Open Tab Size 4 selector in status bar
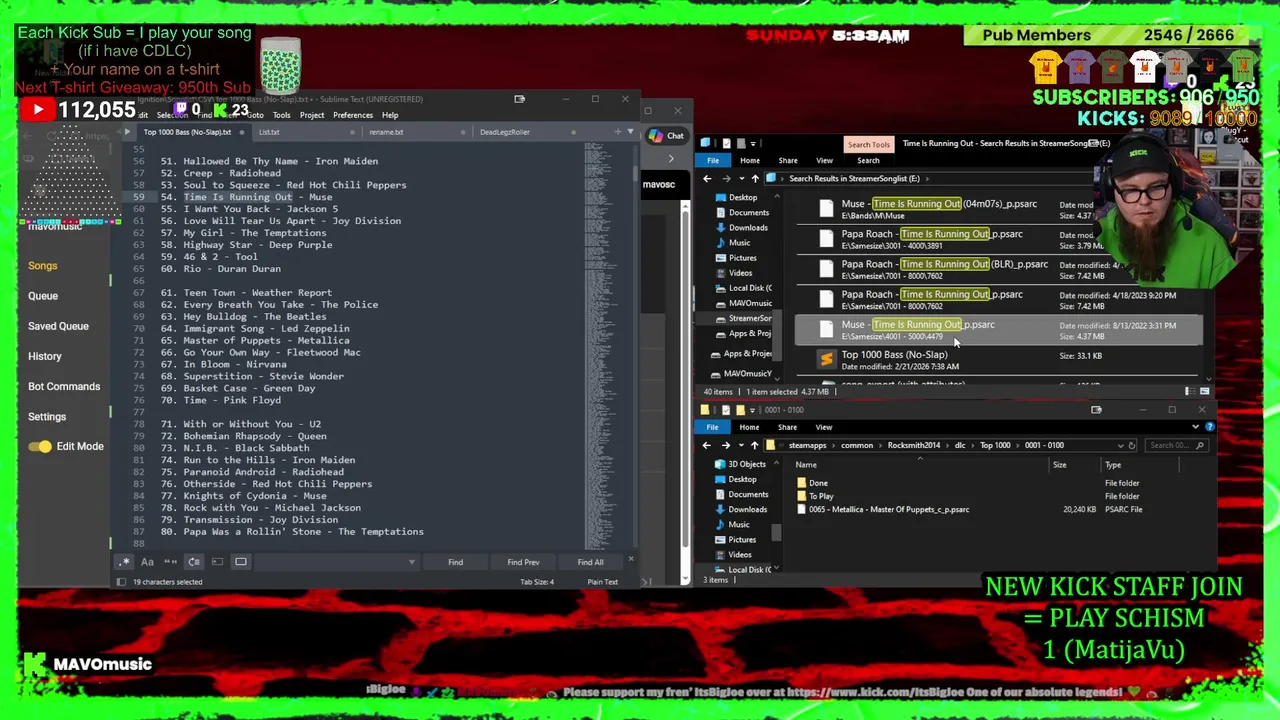The width and height of the screenshot is (1280, 720). pos(537,582)
